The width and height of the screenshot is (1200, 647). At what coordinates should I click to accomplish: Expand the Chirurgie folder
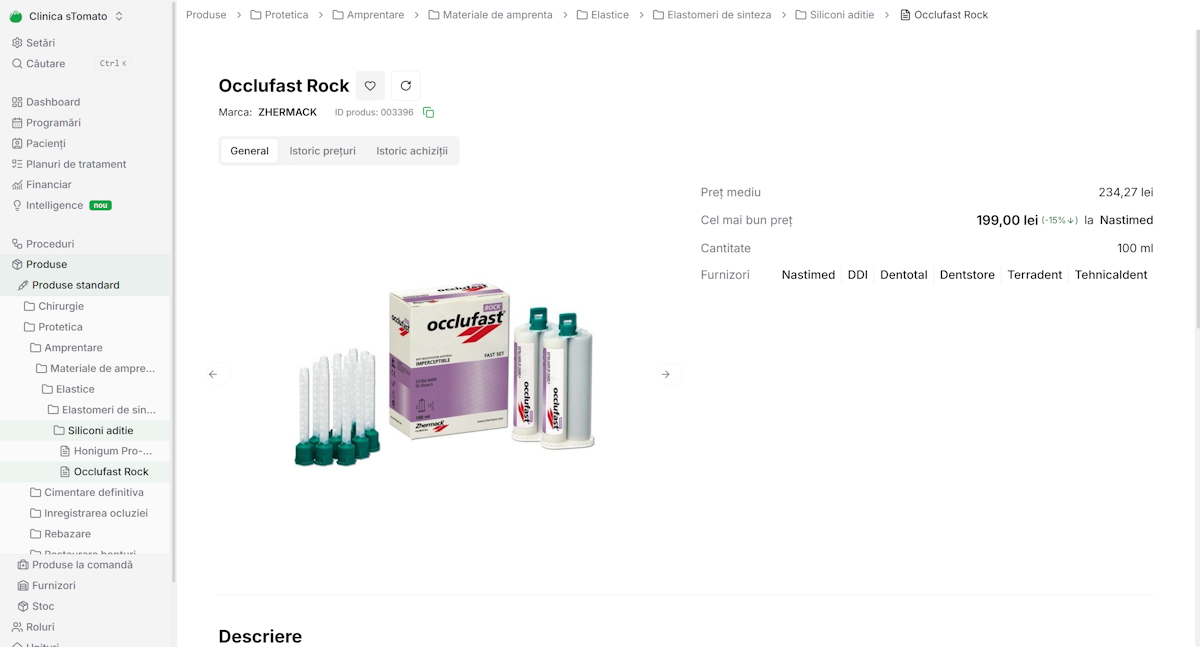point(62,305)
